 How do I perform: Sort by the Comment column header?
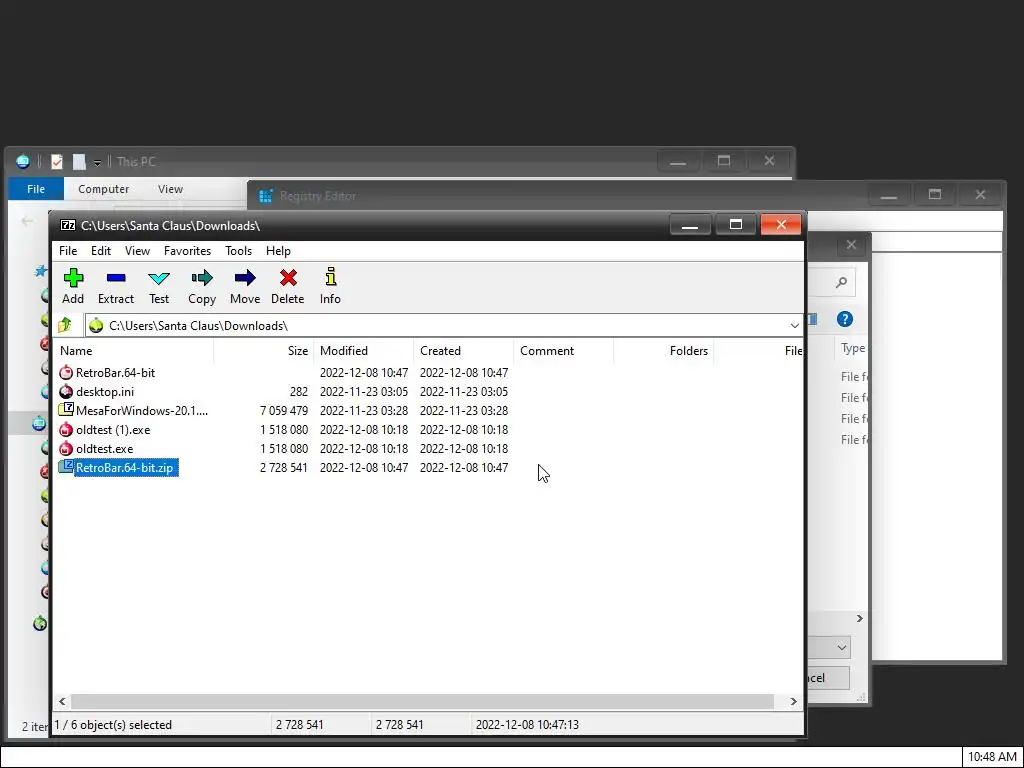coord(564,351)
